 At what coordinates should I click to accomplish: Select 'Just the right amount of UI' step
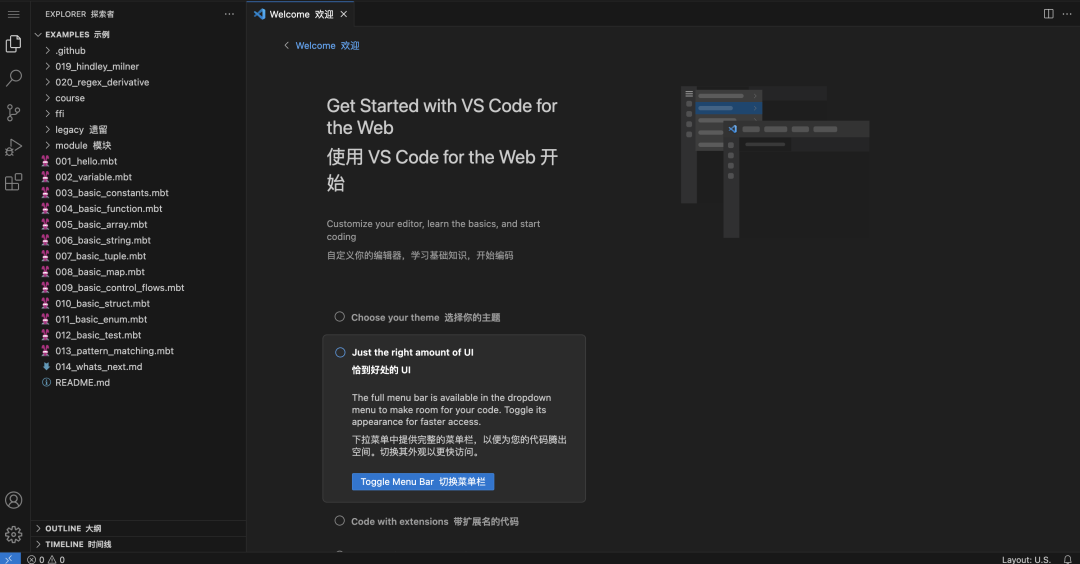click(412, 352)
